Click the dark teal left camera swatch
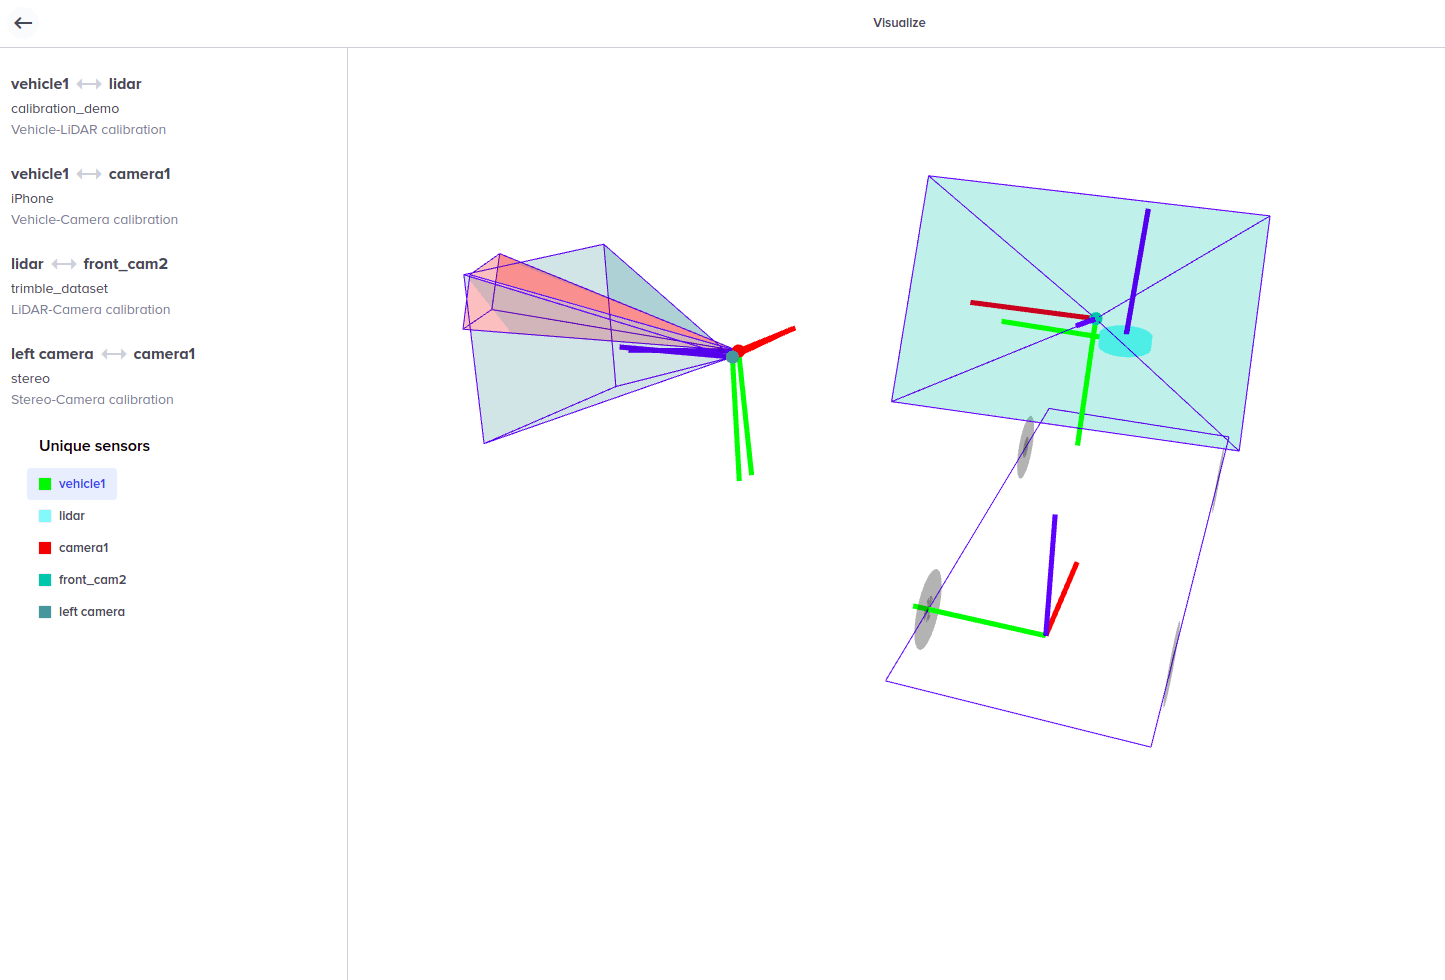Viewport: 1445px width, 980px height. click(x=45, y=612)
